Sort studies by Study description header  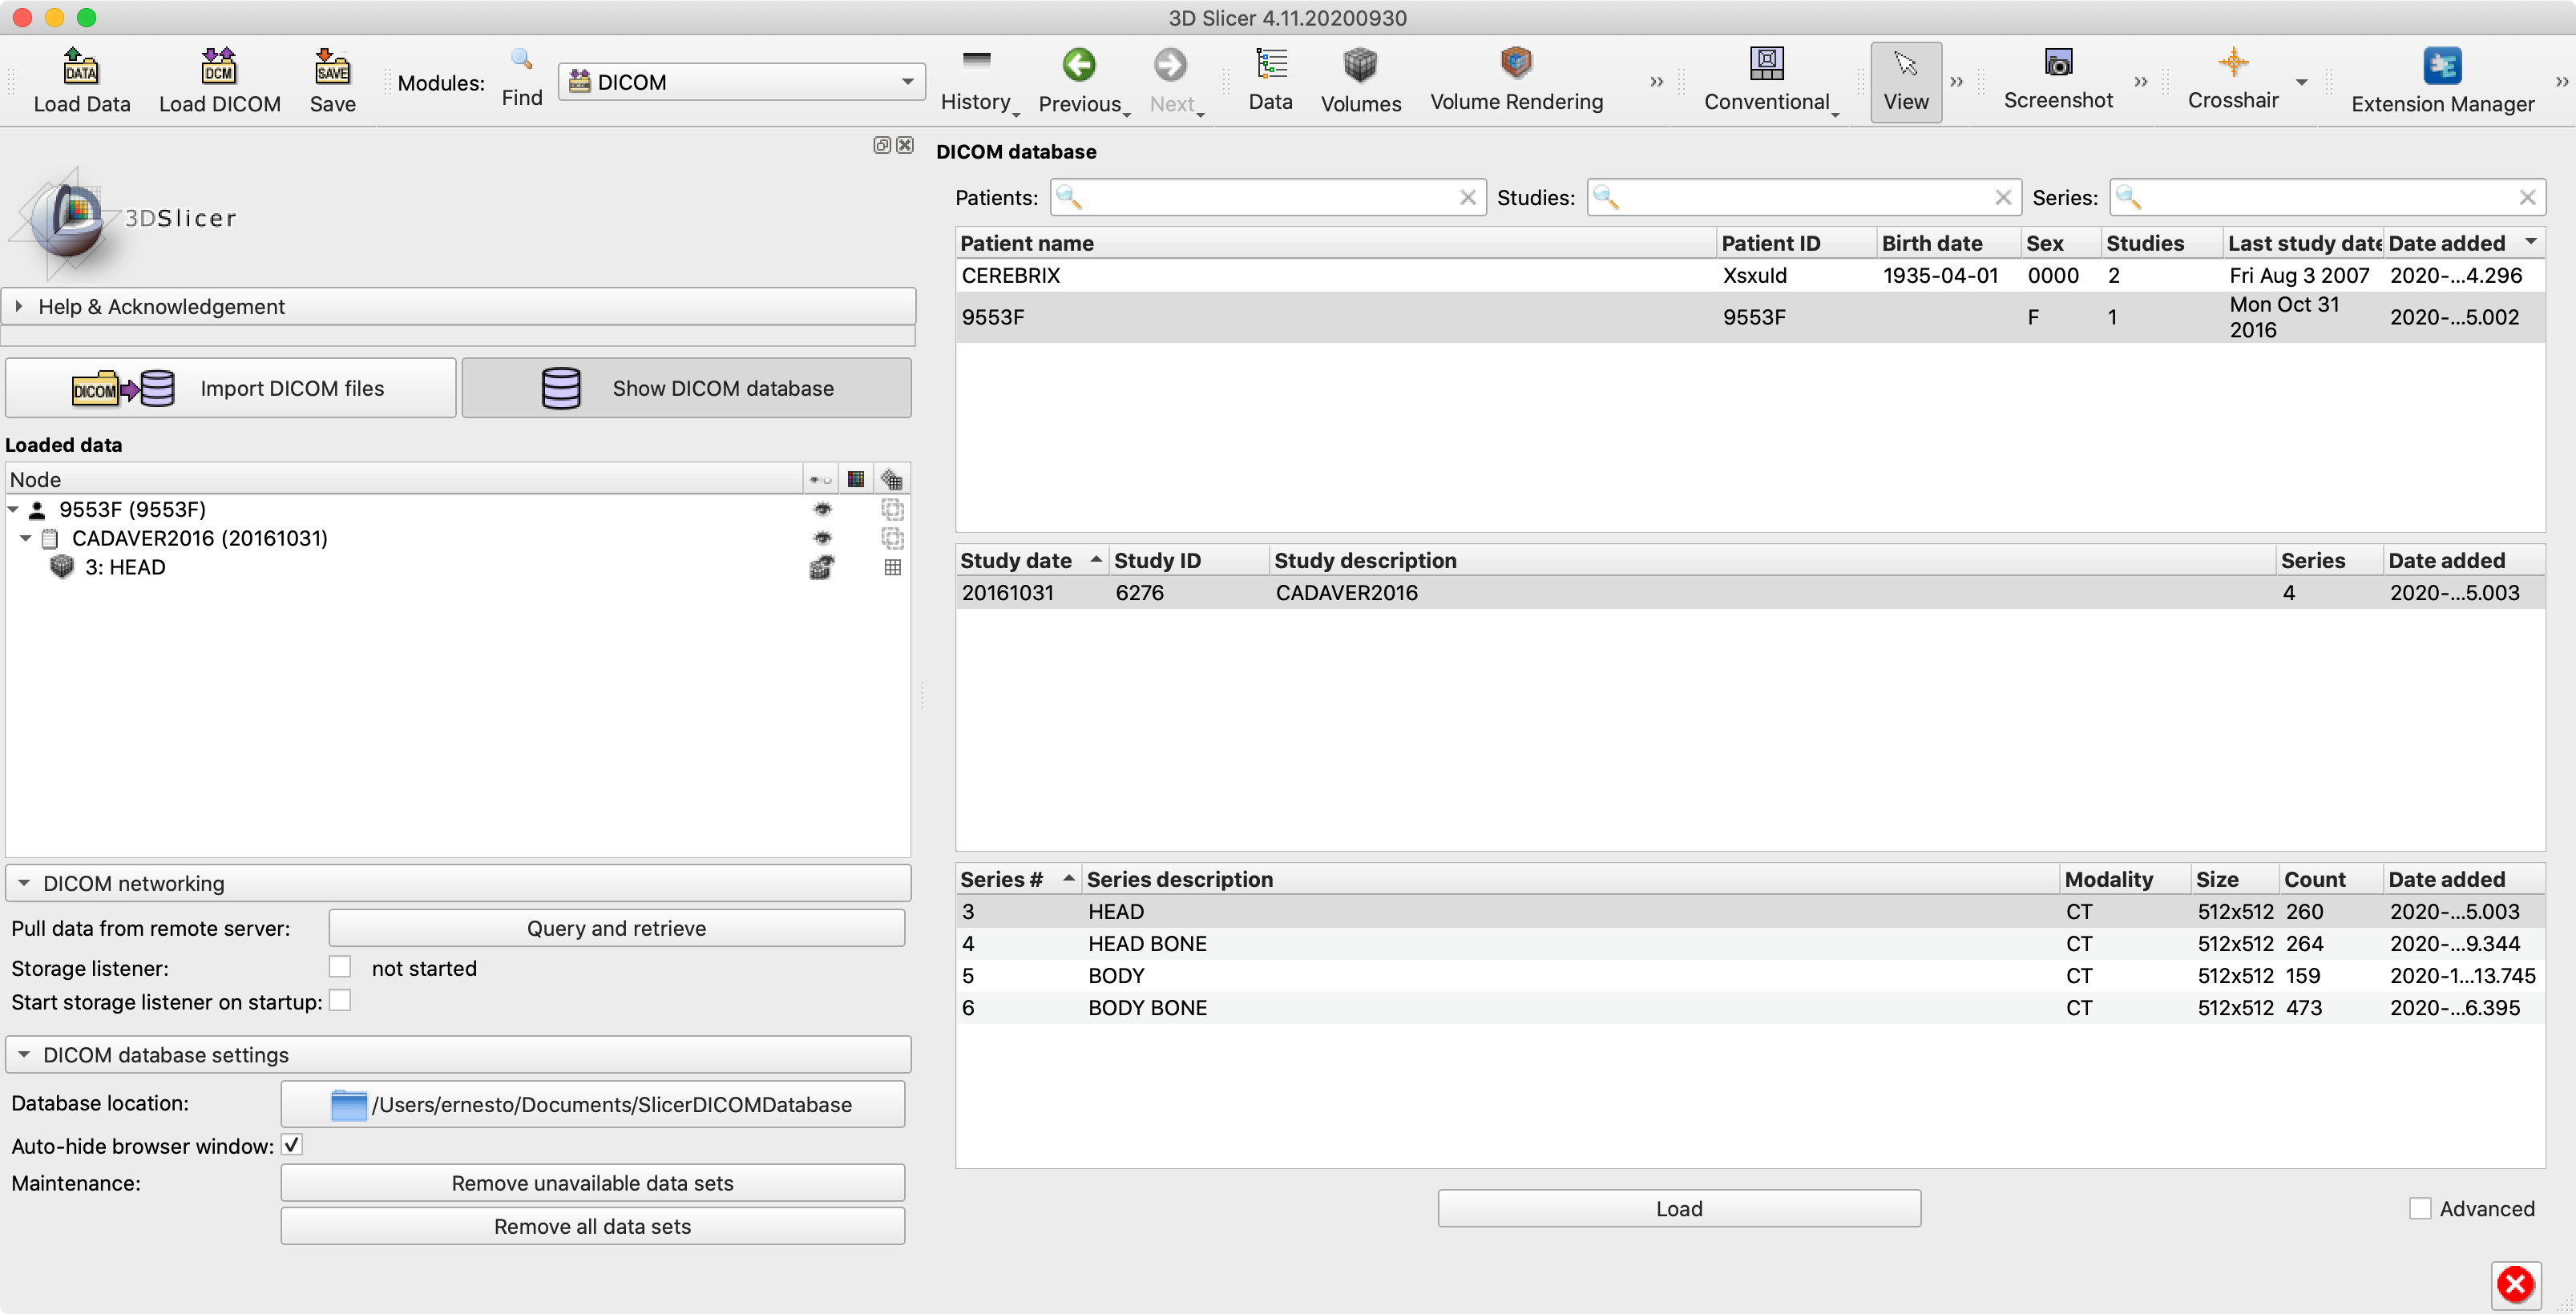[1772, 560]
